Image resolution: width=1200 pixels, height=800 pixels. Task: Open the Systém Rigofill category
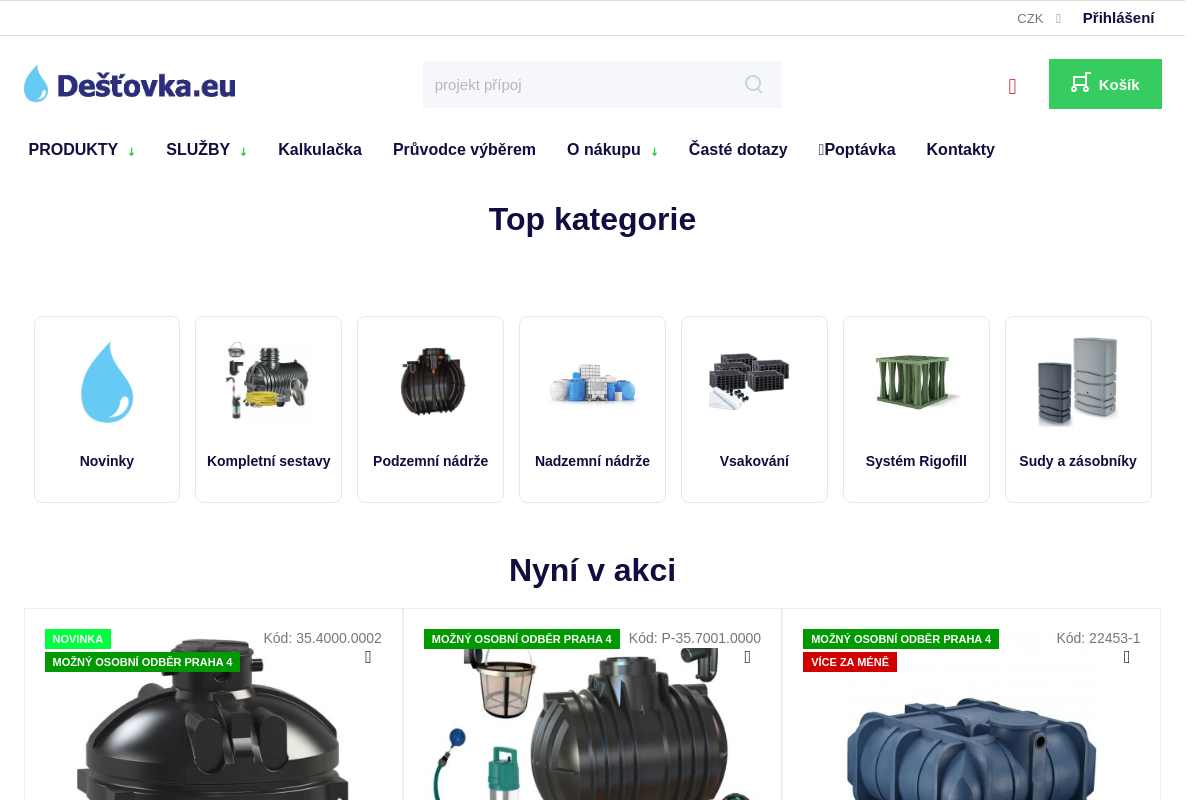916,409
